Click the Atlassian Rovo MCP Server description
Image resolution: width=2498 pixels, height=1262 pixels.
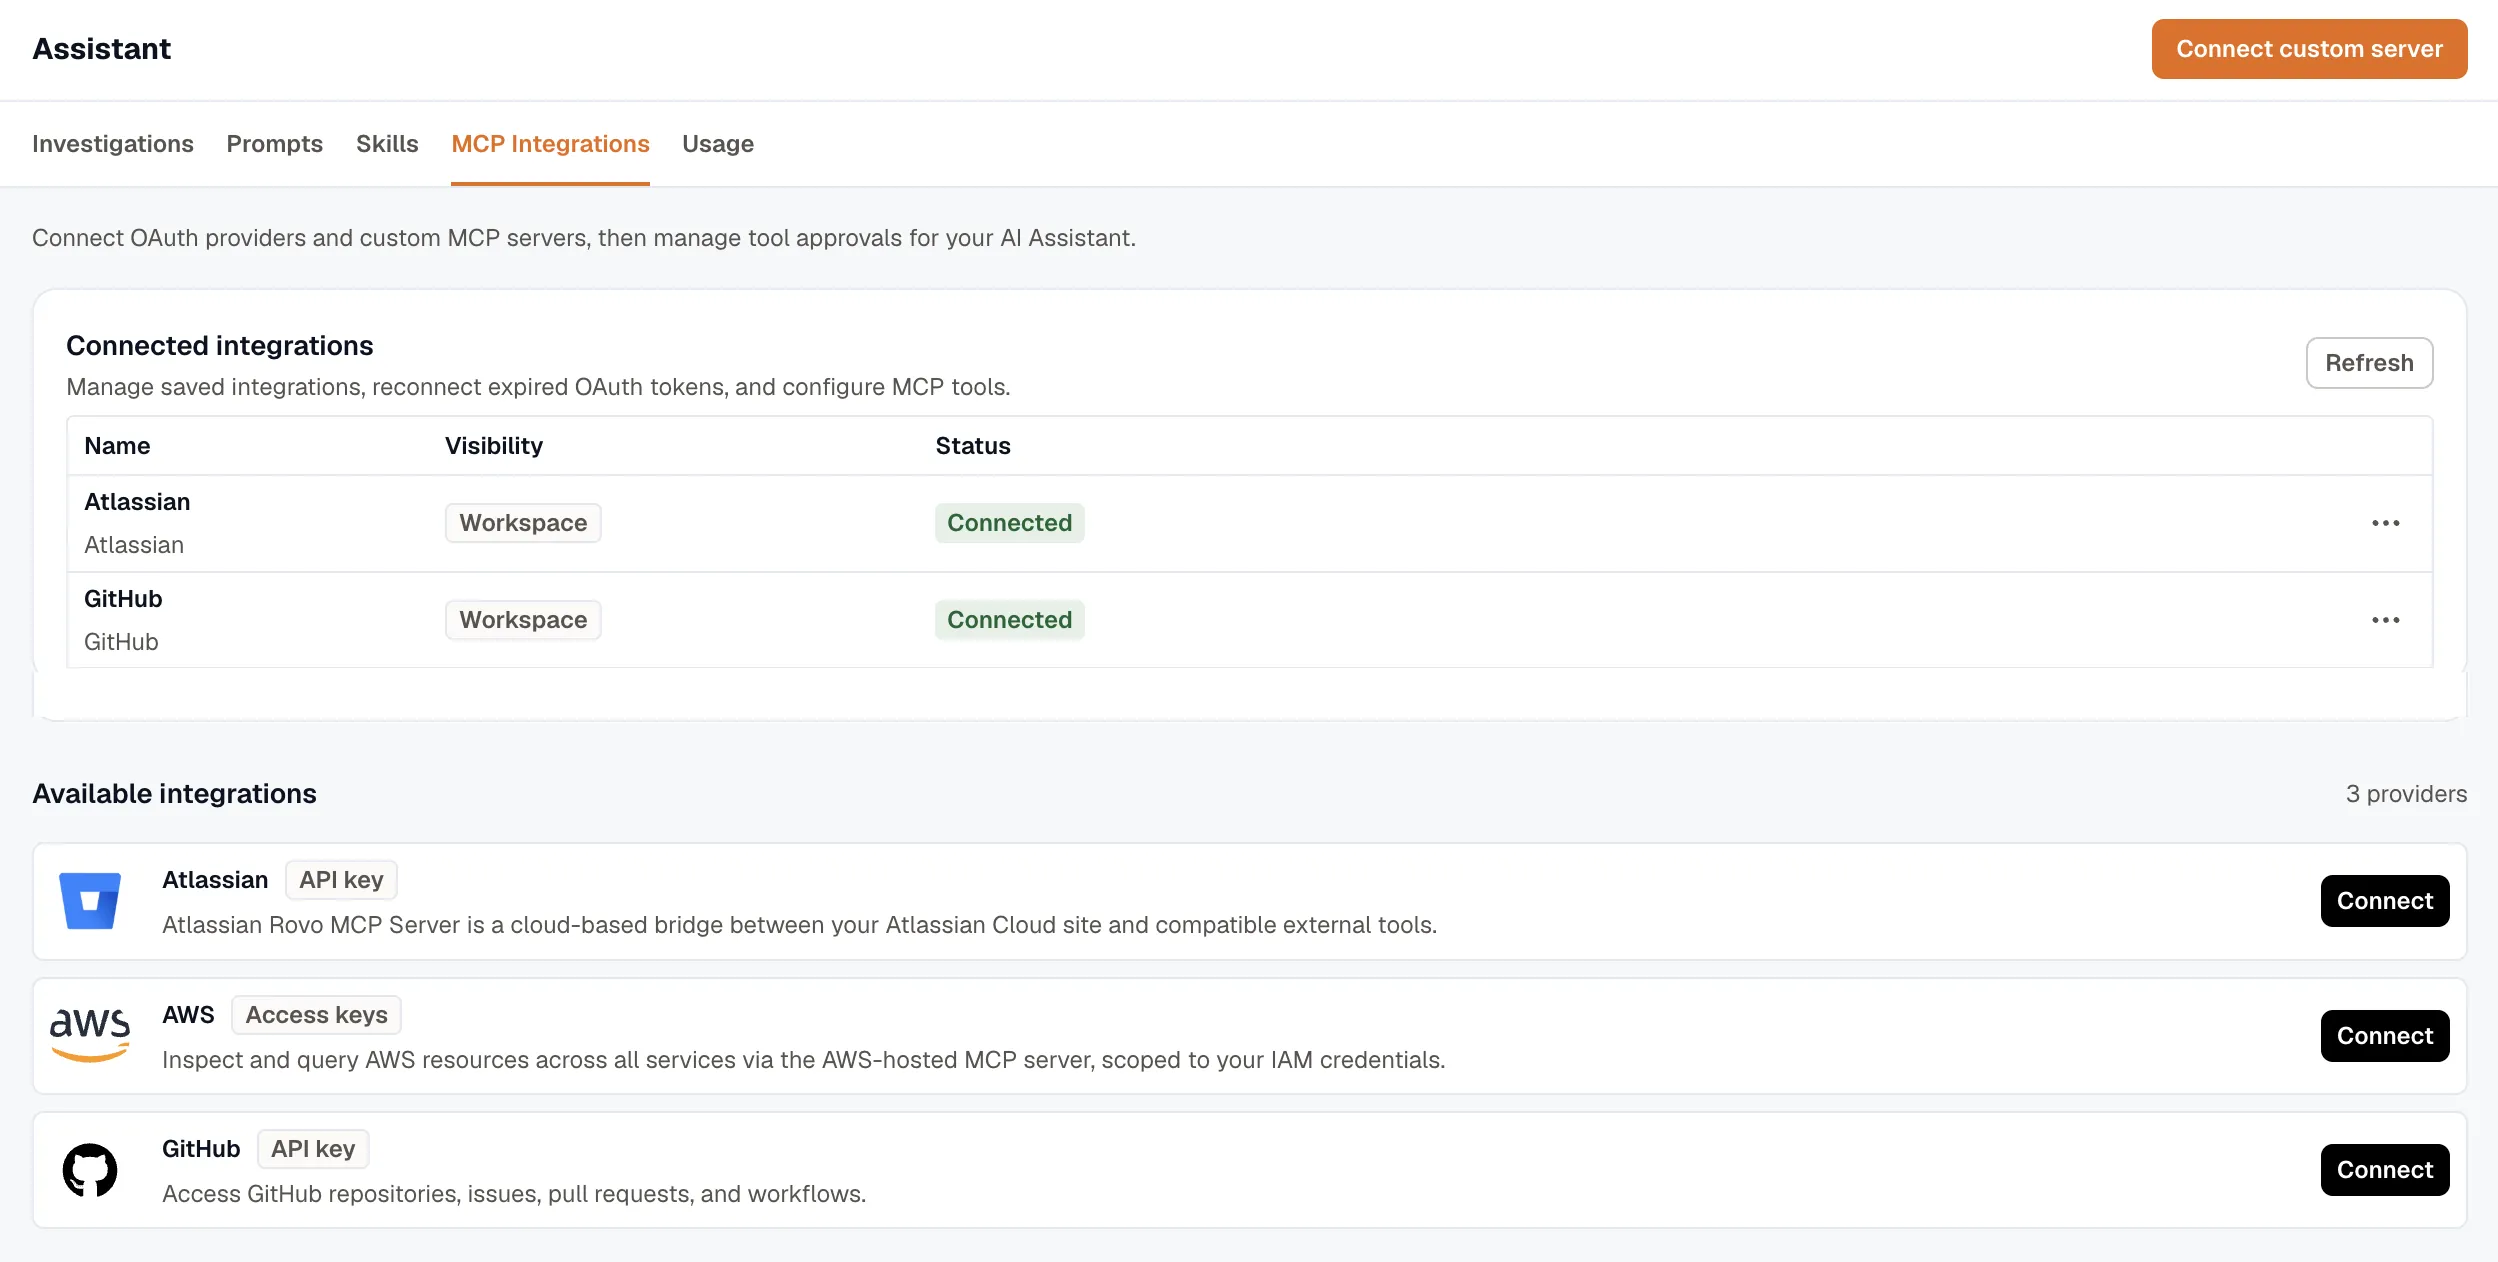tap(799, 925)
